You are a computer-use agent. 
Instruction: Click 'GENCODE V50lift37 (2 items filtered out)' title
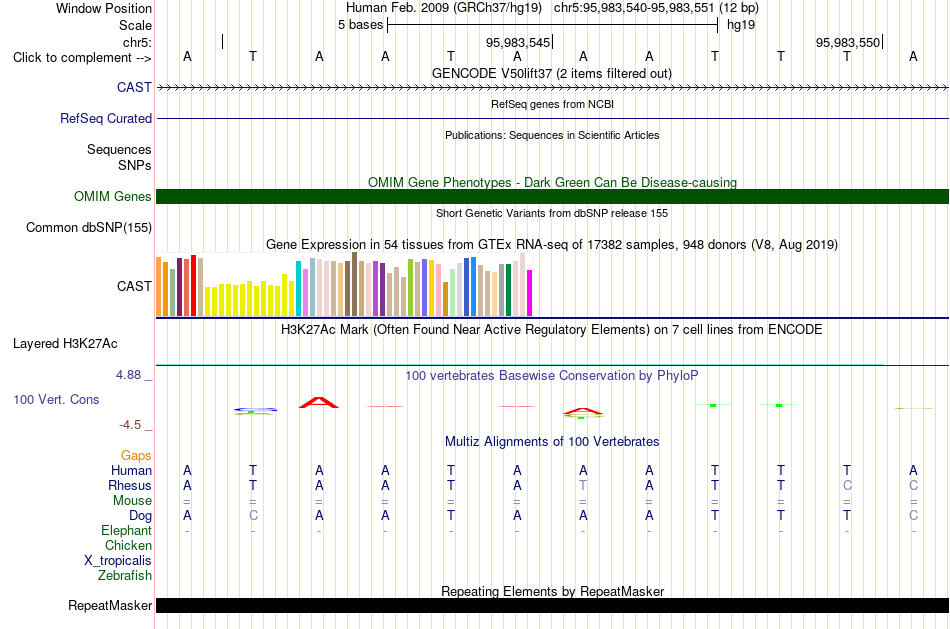[x=551, y=73]
